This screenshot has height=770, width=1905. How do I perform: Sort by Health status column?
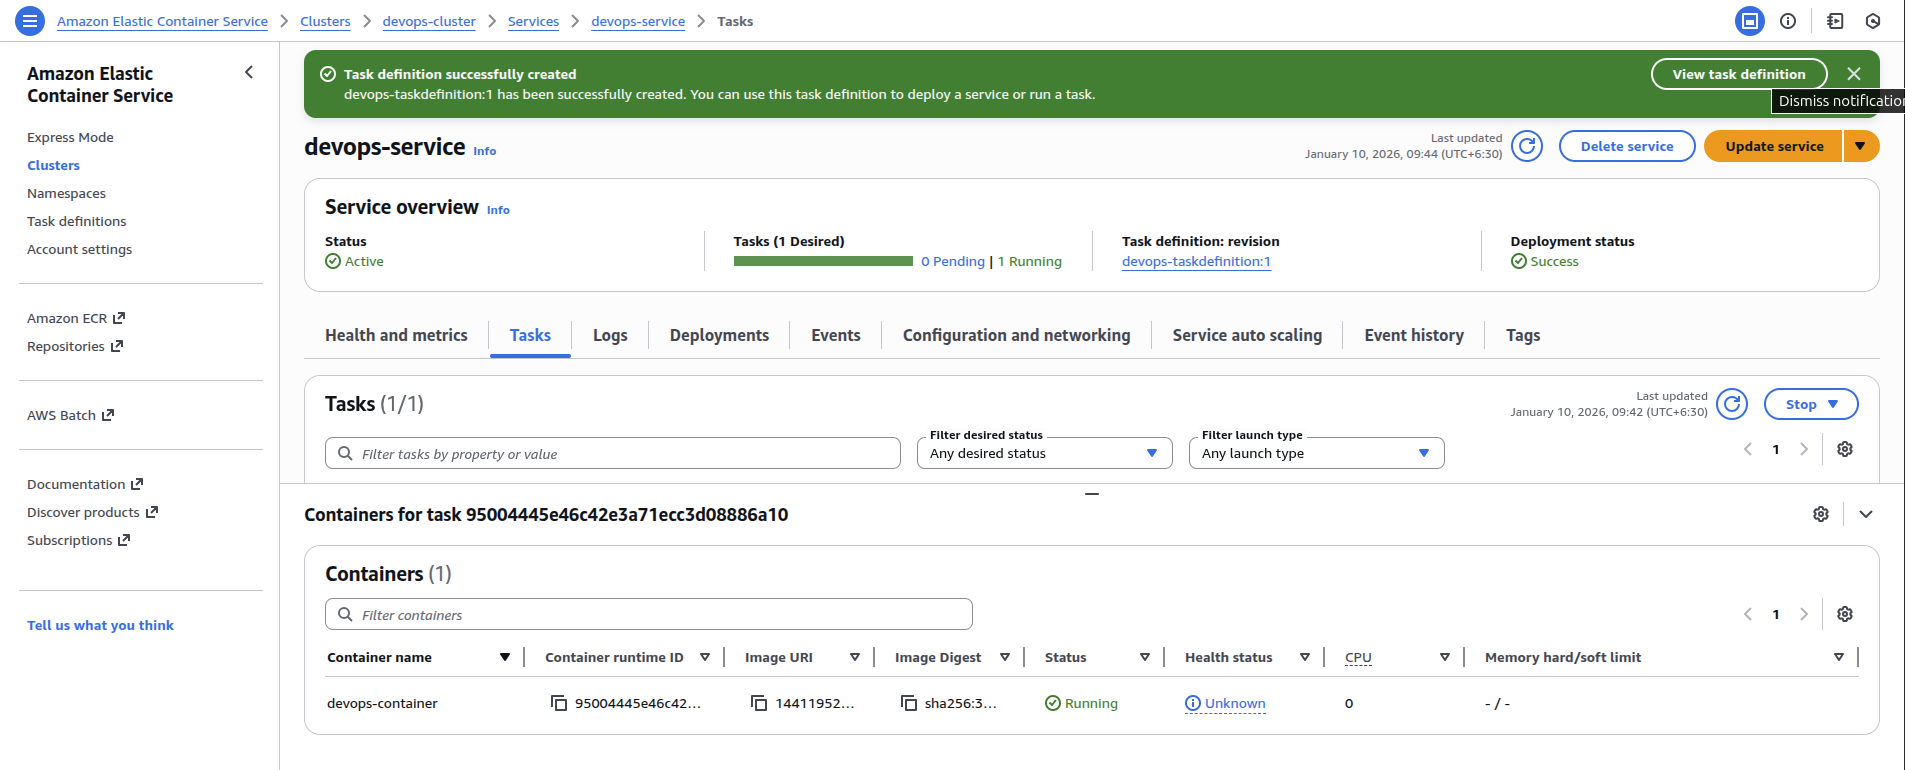point(1305,657)
